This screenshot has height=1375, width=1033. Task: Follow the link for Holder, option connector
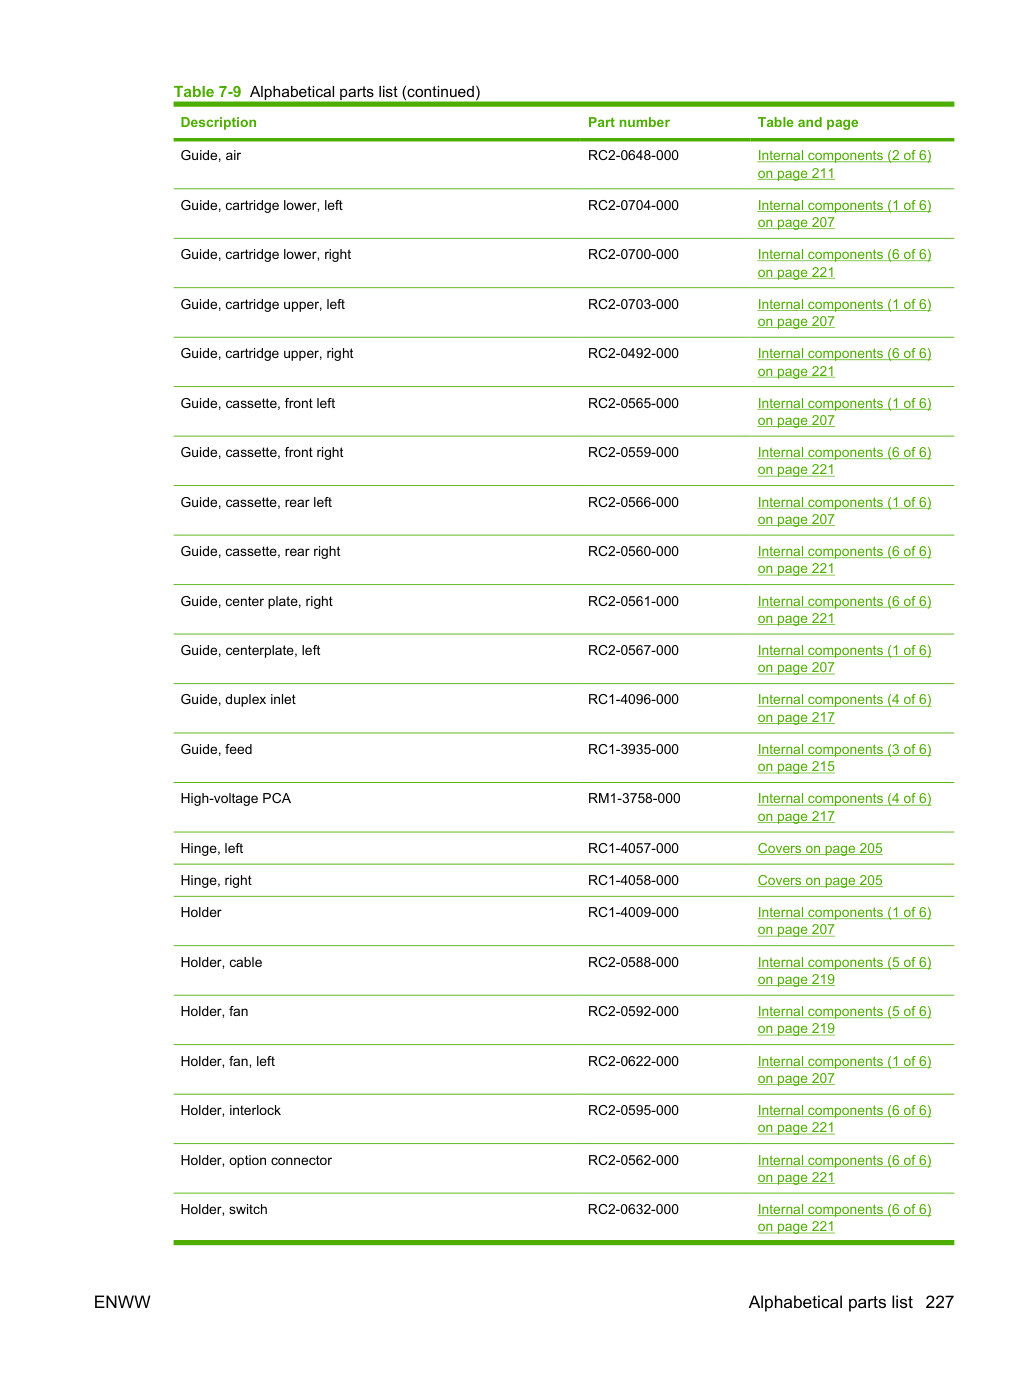(844, 1169)
